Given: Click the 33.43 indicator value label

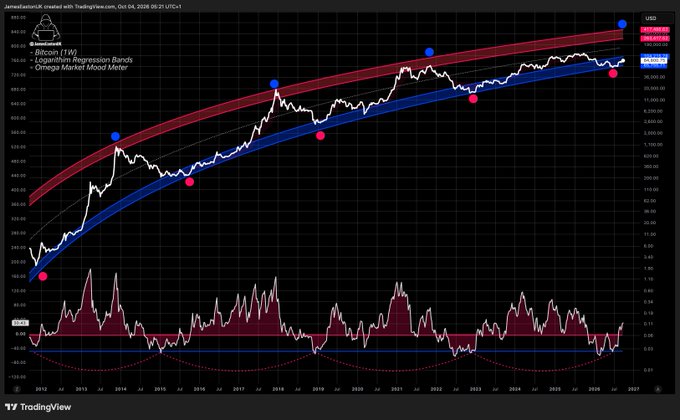Looking at the screenshot, I should (x=20, y=323).
